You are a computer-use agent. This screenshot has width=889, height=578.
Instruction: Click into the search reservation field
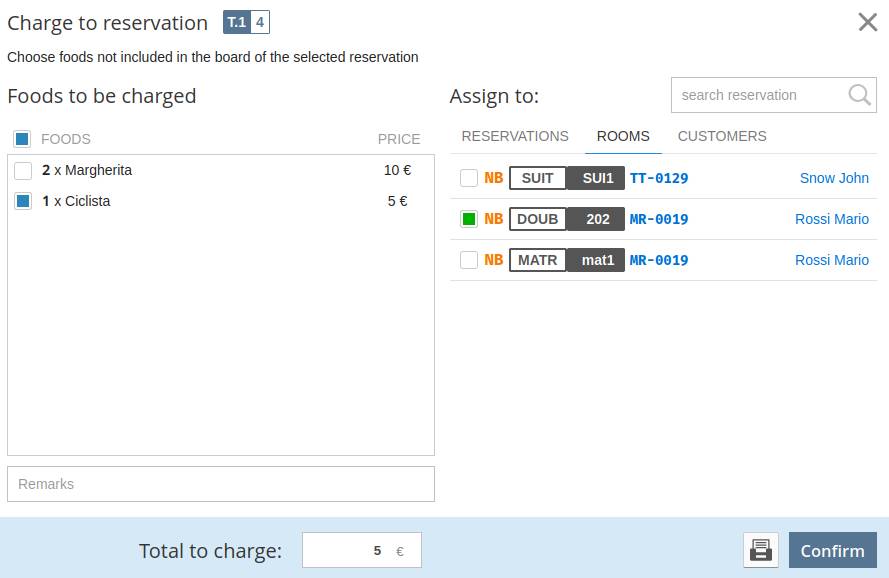(x=755, y=95)
